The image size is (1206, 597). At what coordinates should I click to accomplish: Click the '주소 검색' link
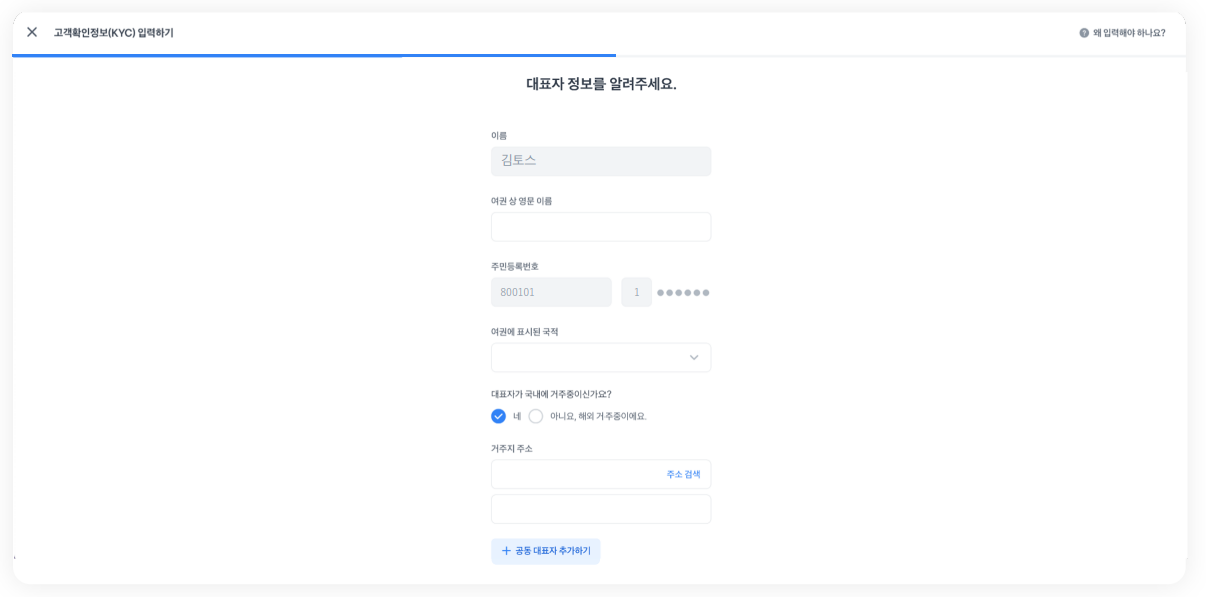pyautogui.click(x=683, y=474)
